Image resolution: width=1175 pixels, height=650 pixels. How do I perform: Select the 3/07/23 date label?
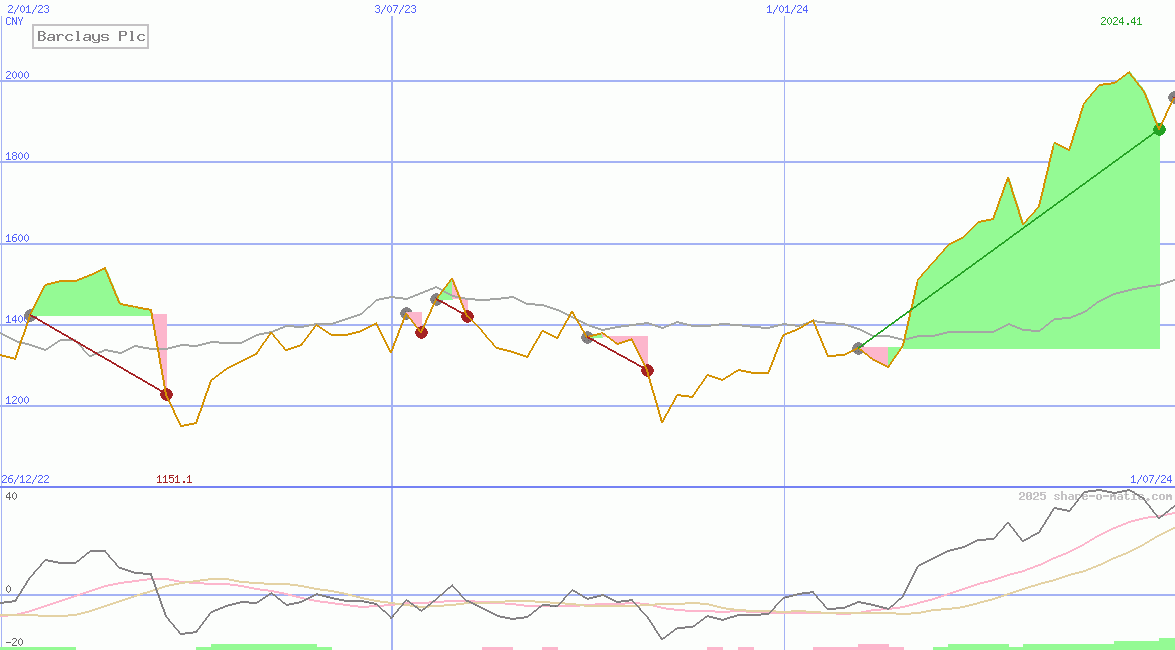coord(394,9)
